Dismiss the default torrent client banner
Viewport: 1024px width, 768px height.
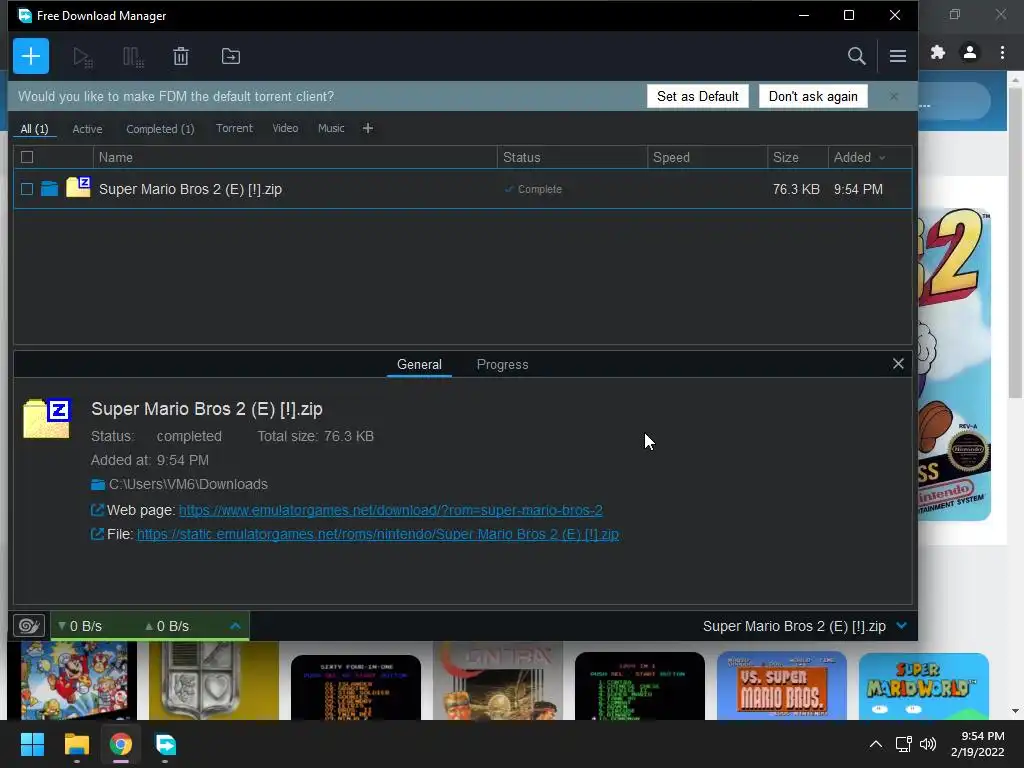[893, 96]
